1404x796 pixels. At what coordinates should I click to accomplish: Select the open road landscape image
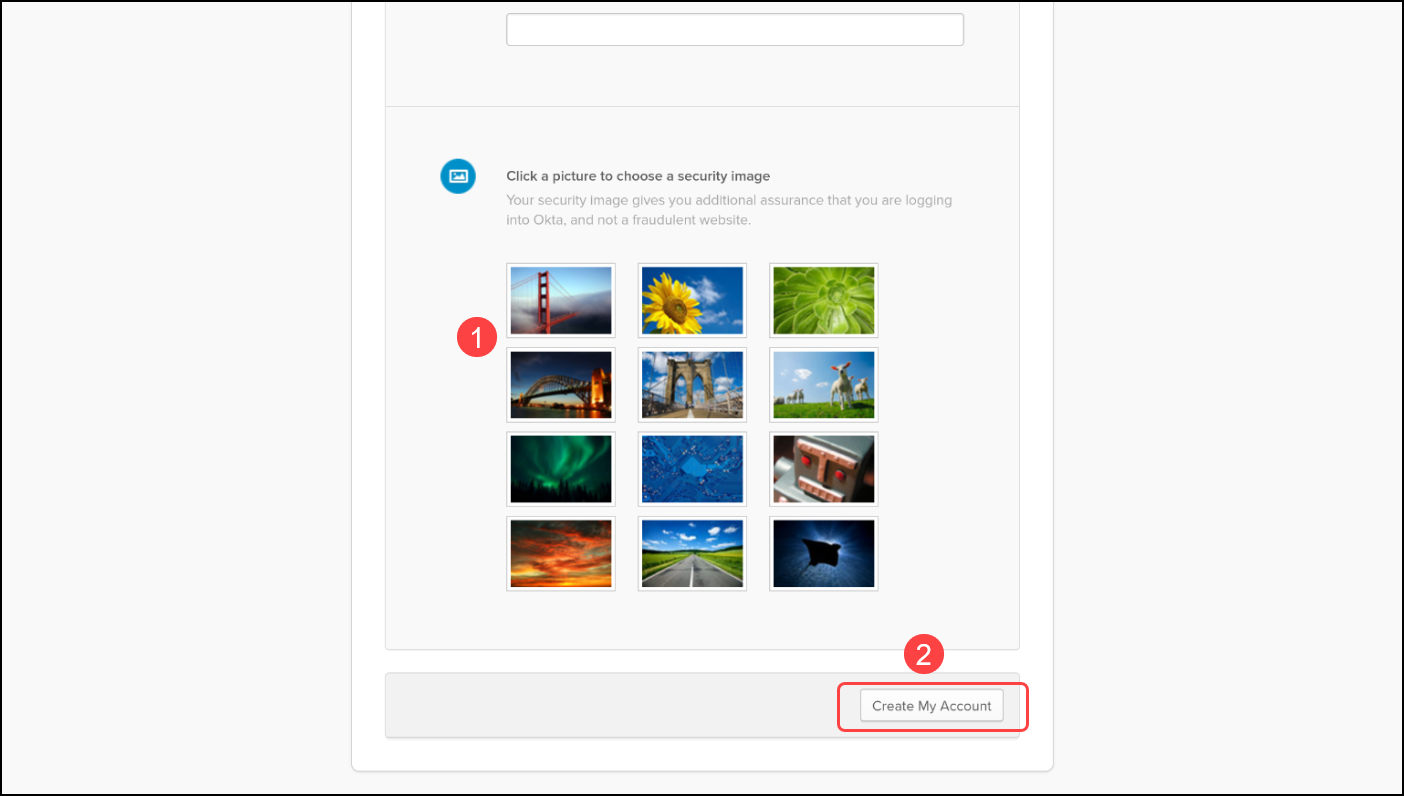692,553
